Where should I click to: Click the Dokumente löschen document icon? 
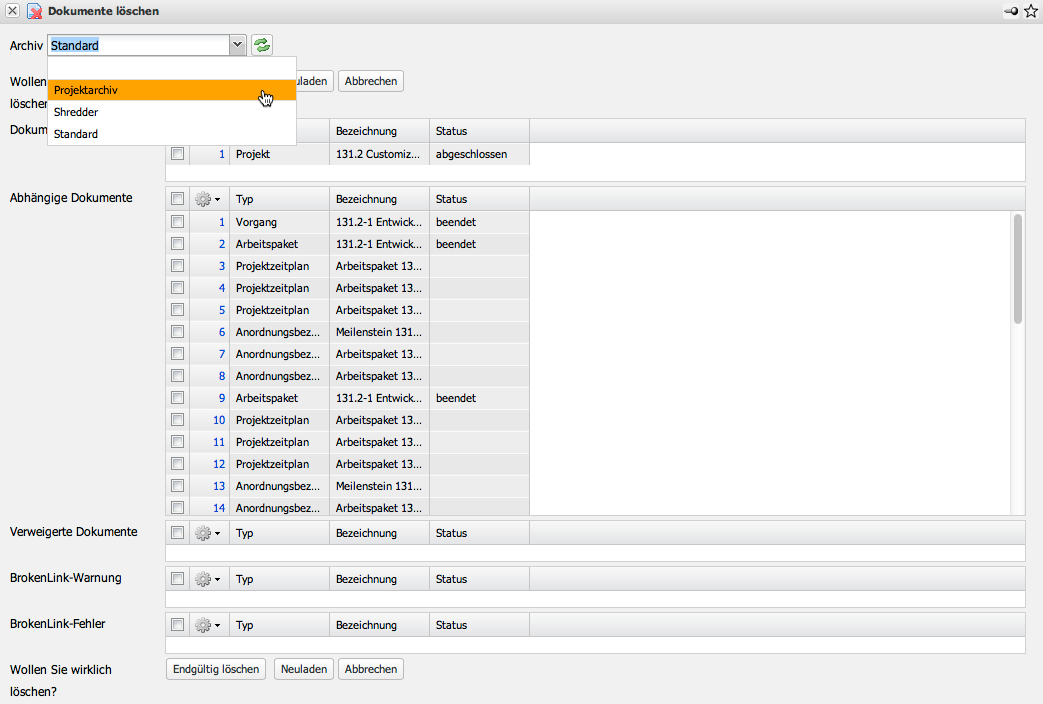point(34,11)
